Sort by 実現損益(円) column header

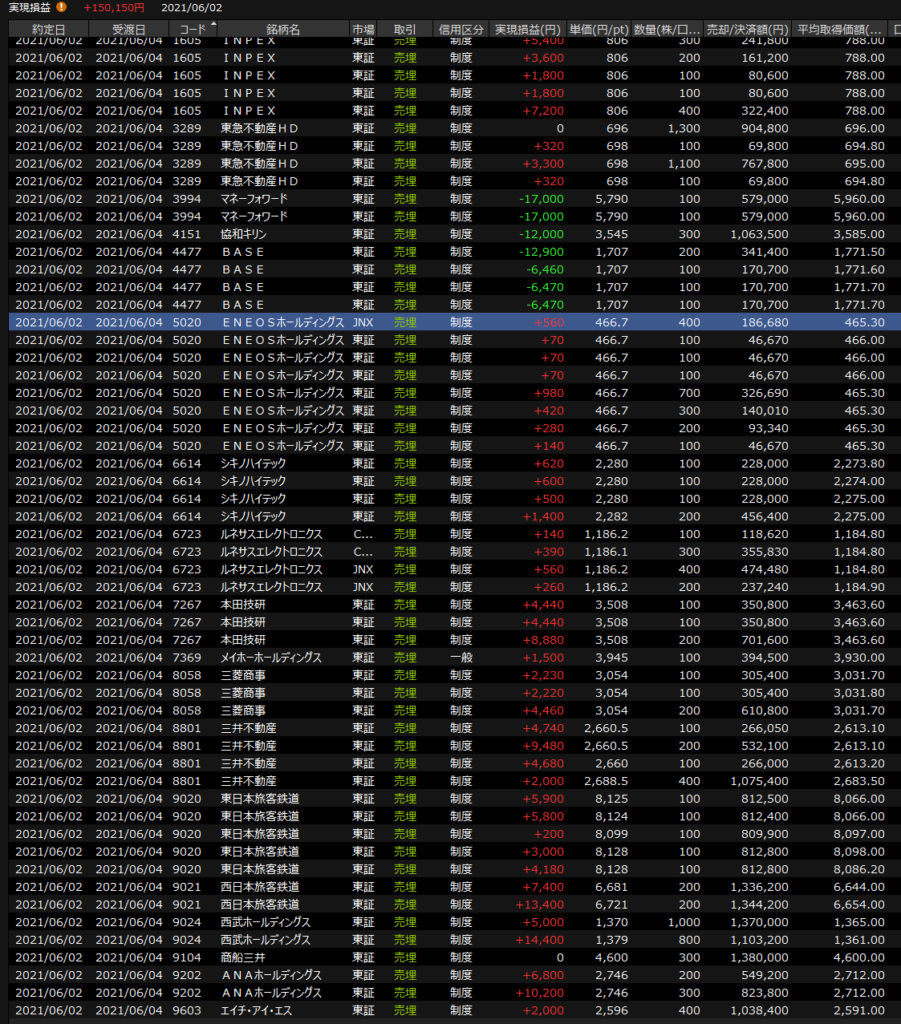(x=529, y=29)
